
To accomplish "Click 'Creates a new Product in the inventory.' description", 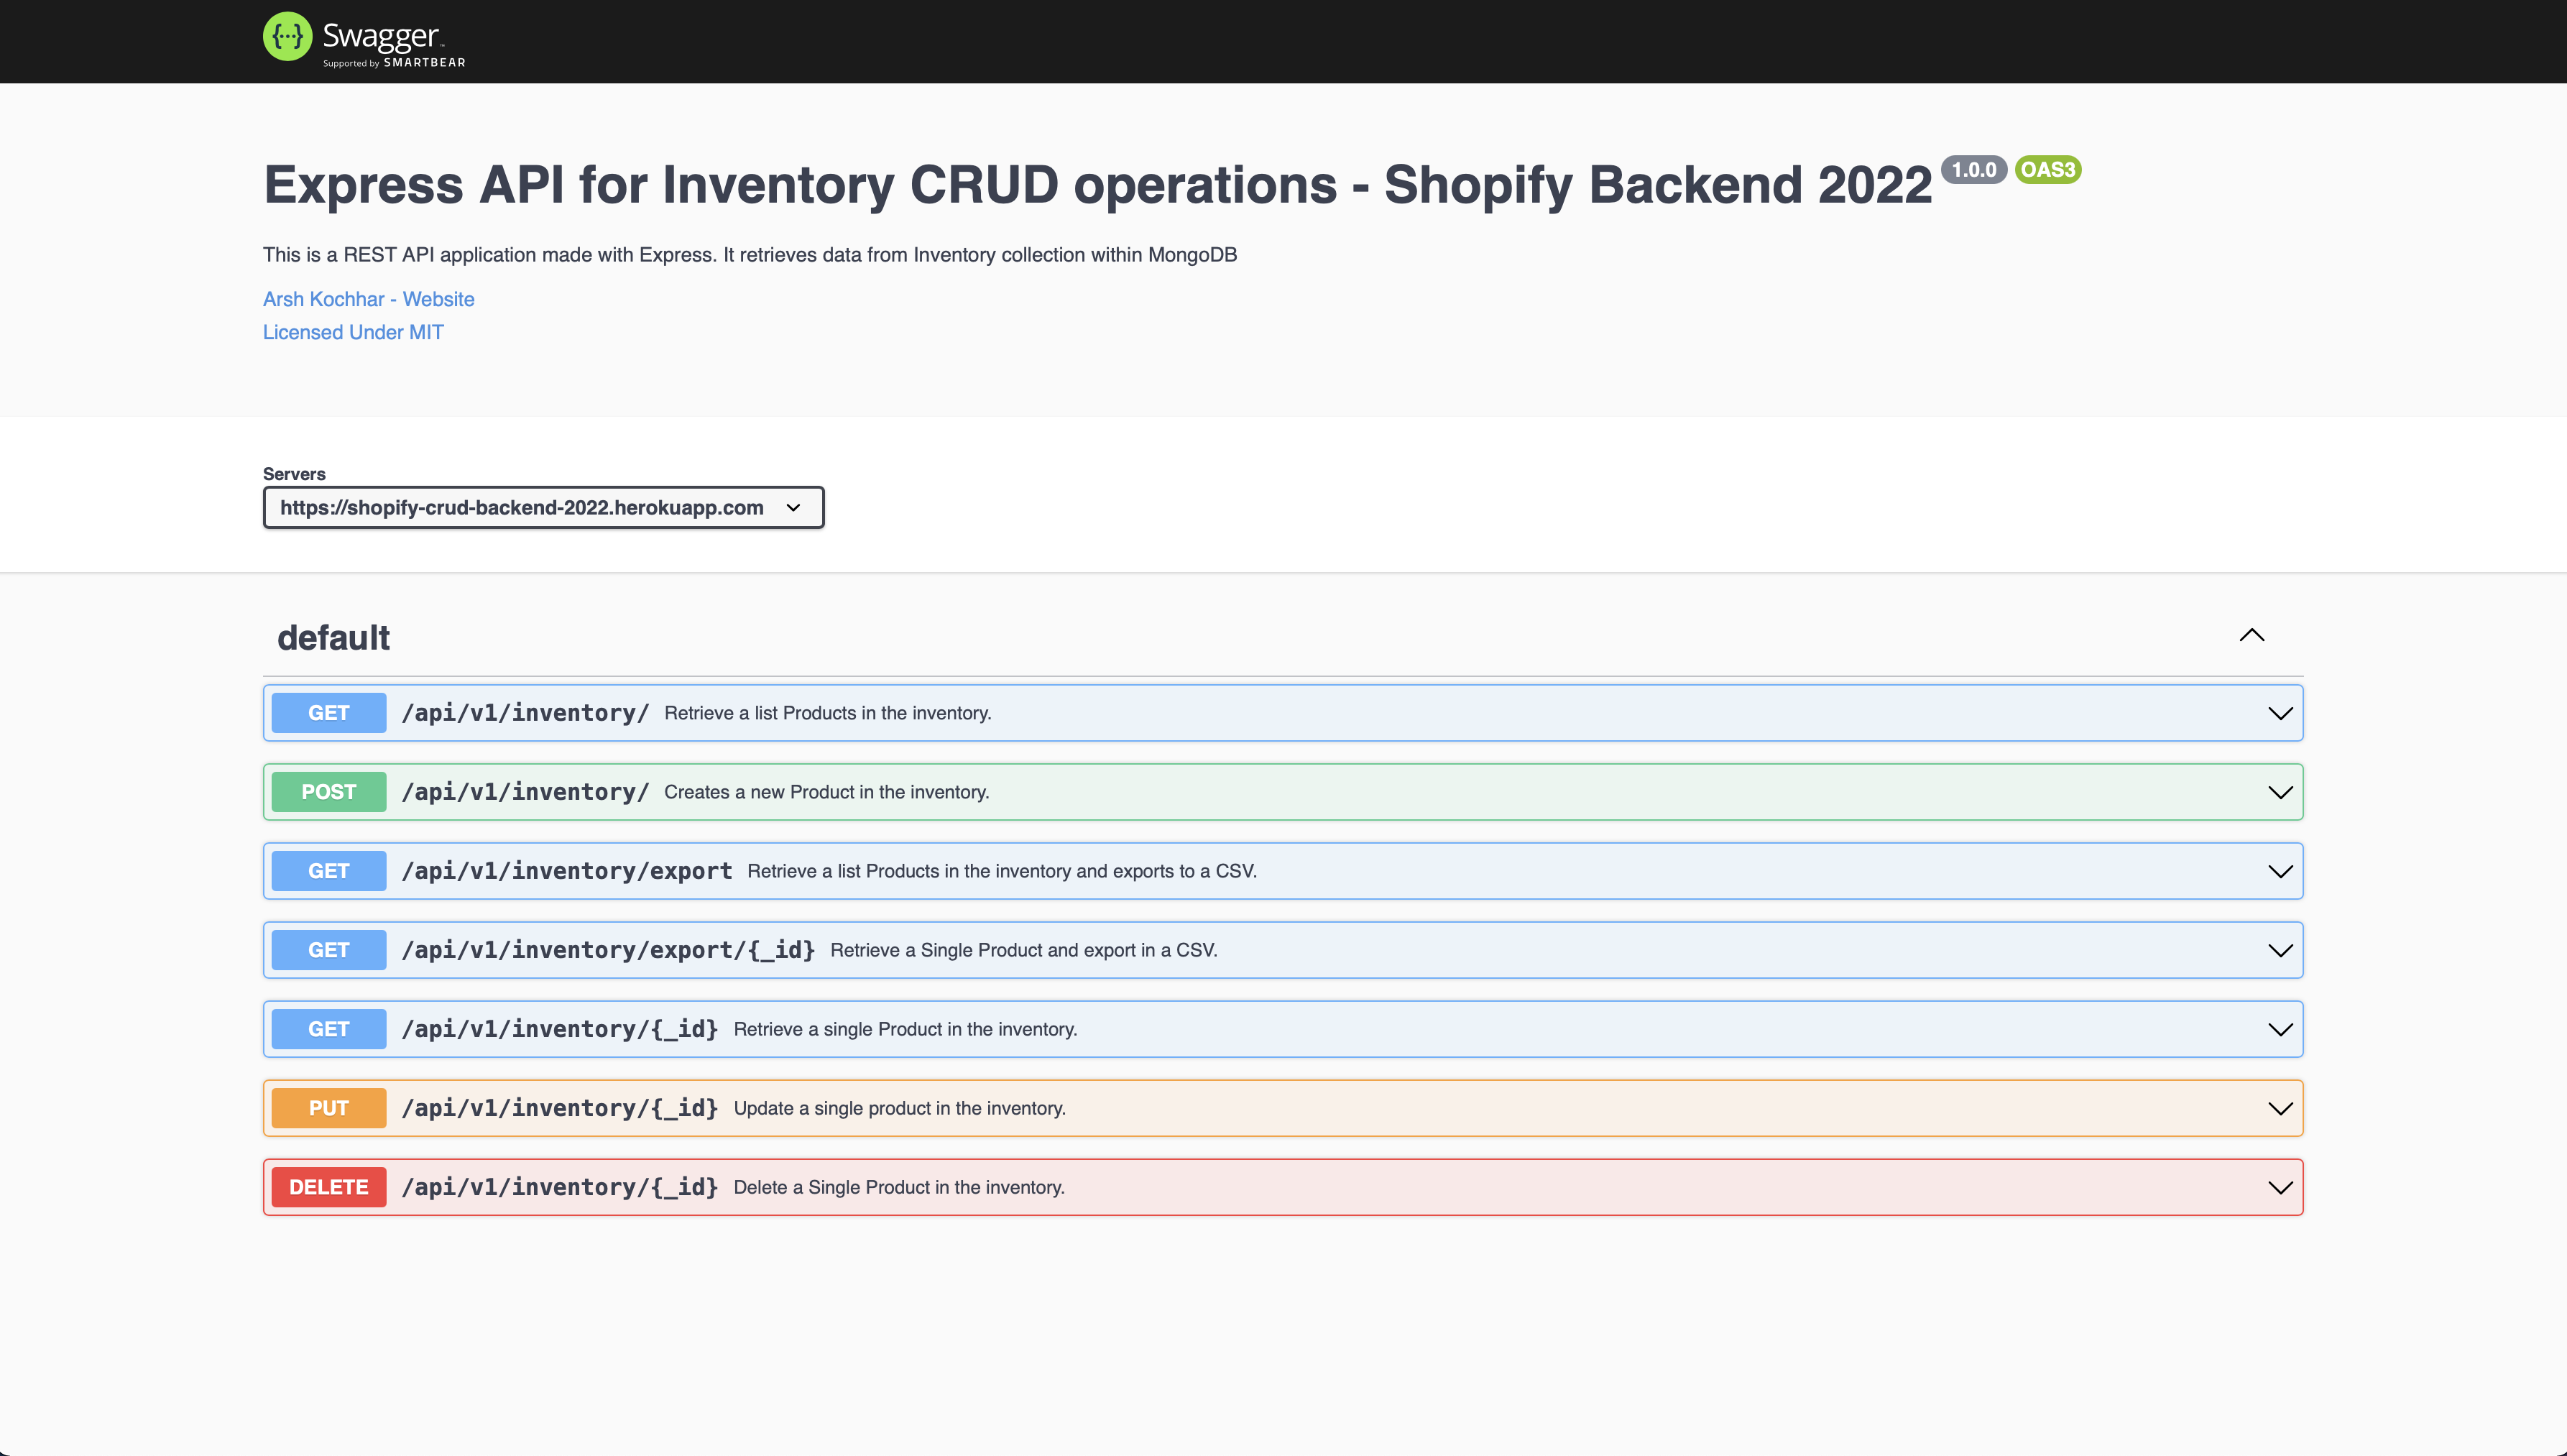I will [x=827, y=792].
